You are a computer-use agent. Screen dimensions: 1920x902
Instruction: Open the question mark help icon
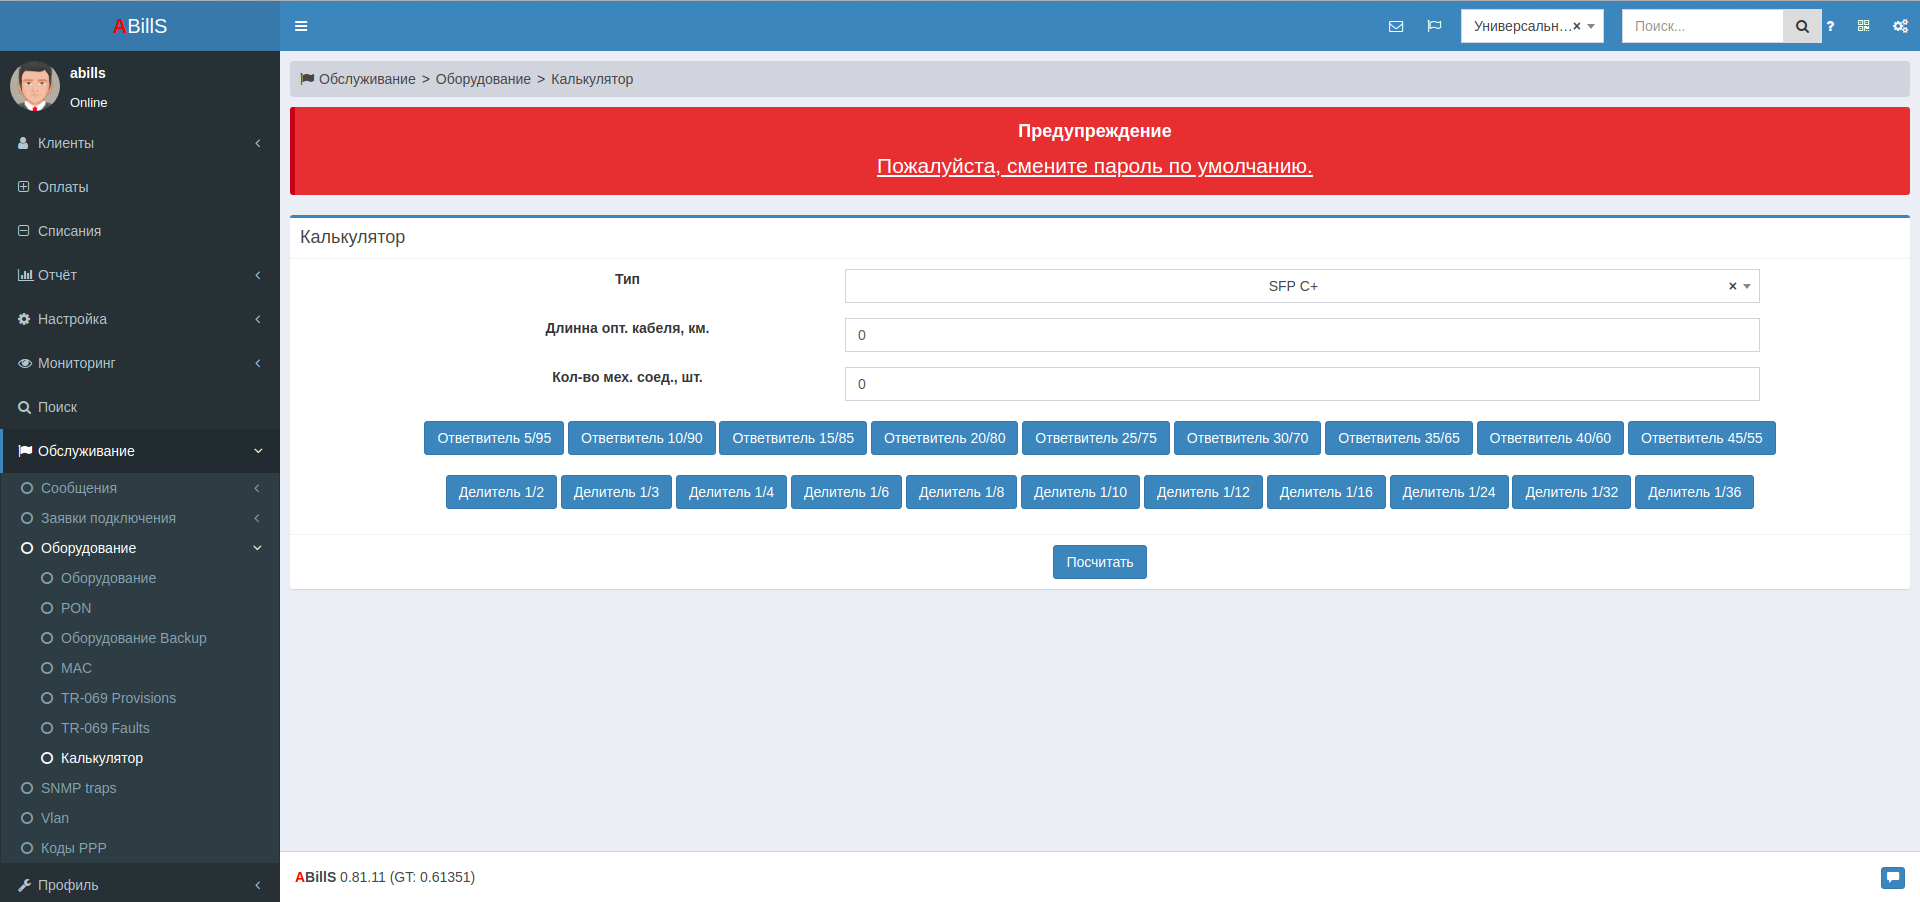pyautogui.click(x=1830, y=26)
